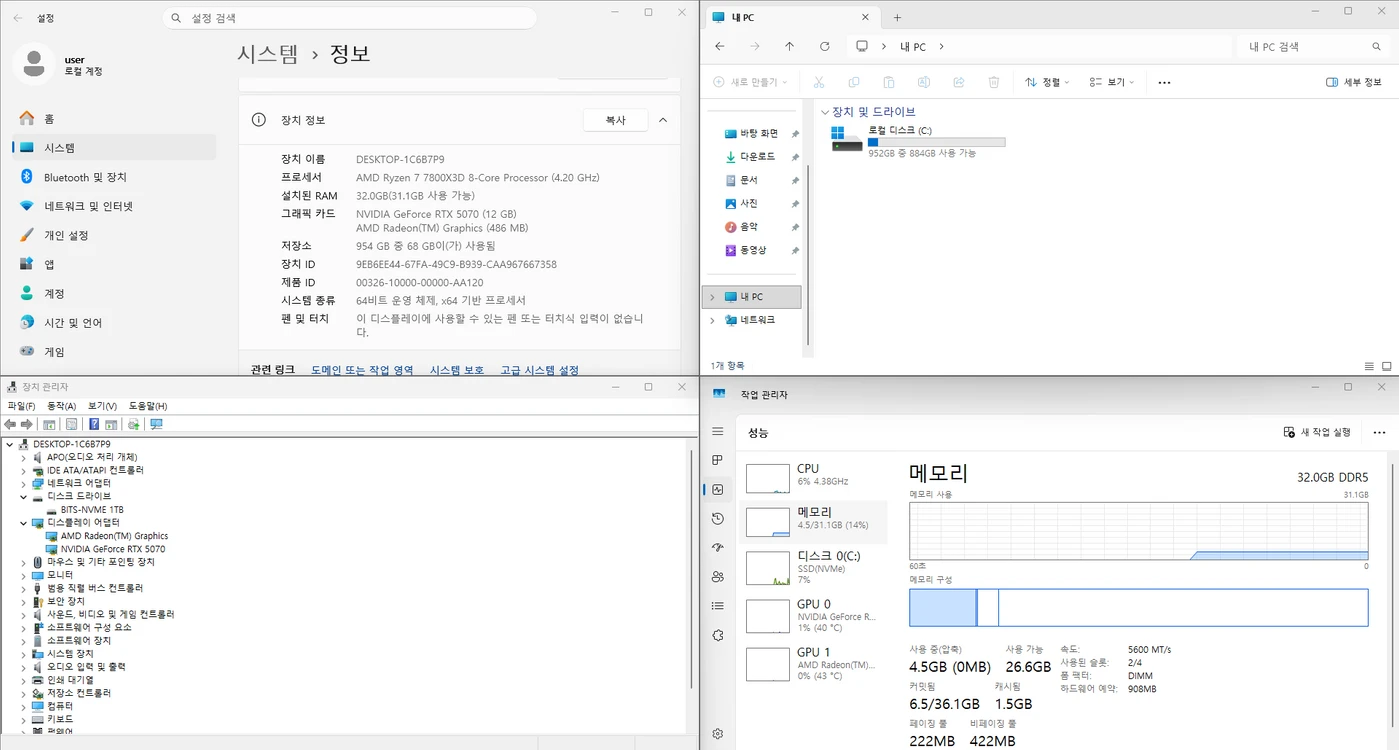Click the 내 PC 검색 search field
The image size is (1399, 750).
[1314, 47]
